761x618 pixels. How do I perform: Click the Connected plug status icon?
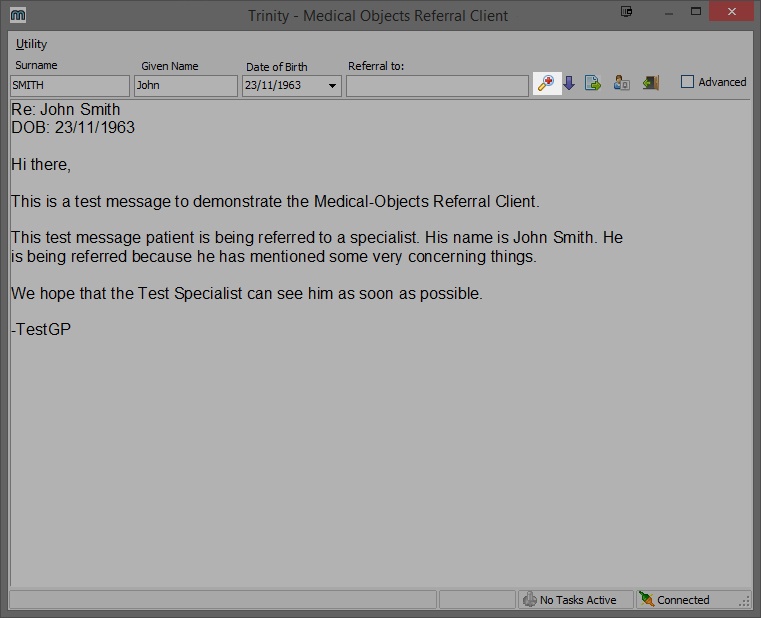(646, 600)
